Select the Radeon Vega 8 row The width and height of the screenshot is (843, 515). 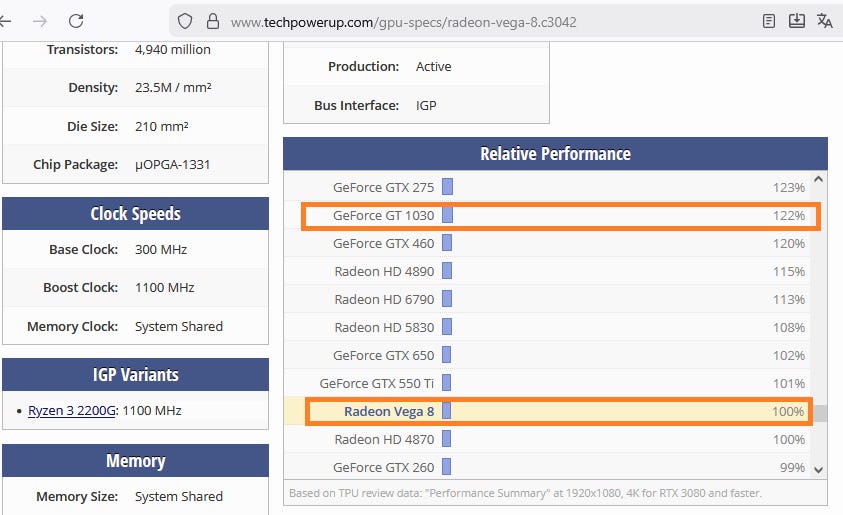[x=560, y=412]
